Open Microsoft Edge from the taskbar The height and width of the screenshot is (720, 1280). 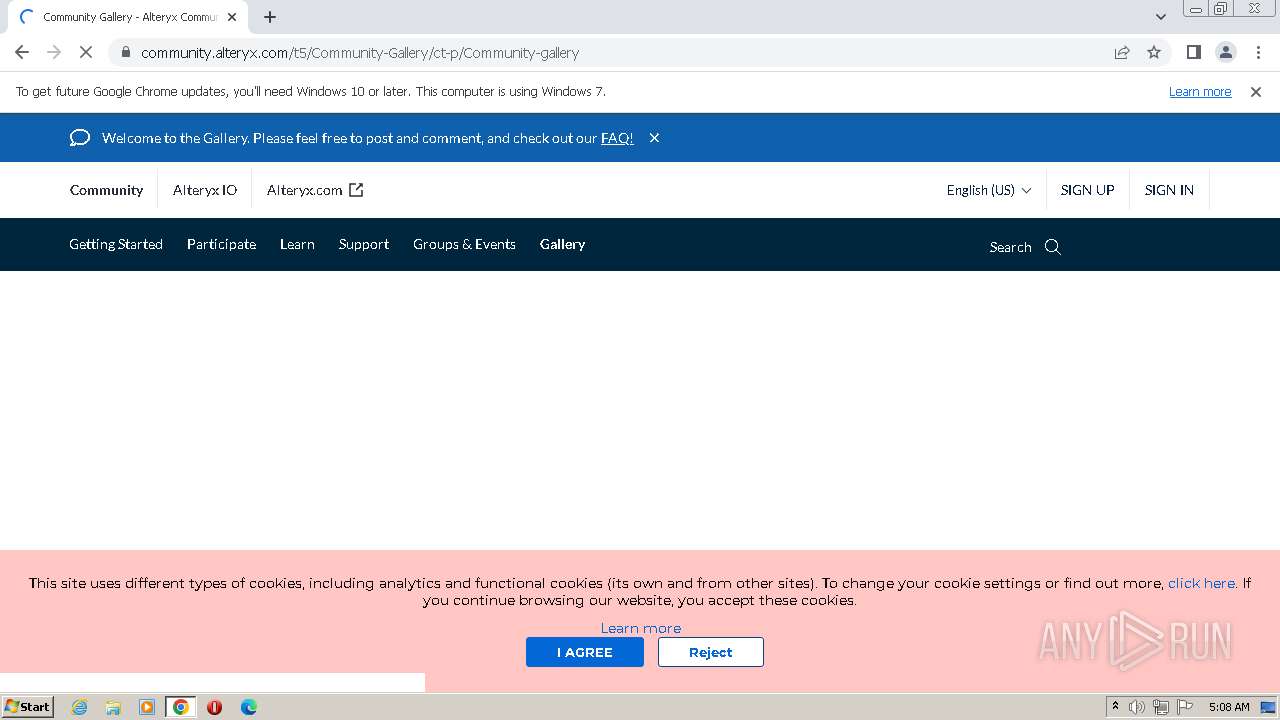(249, 707)
